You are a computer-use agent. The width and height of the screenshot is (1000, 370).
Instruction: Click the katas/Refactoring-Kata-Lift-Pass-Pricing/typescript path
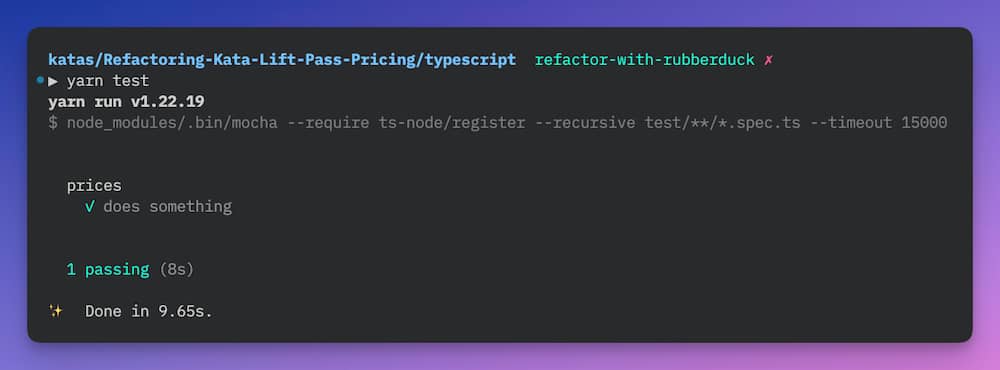click(x=282, y=61)
